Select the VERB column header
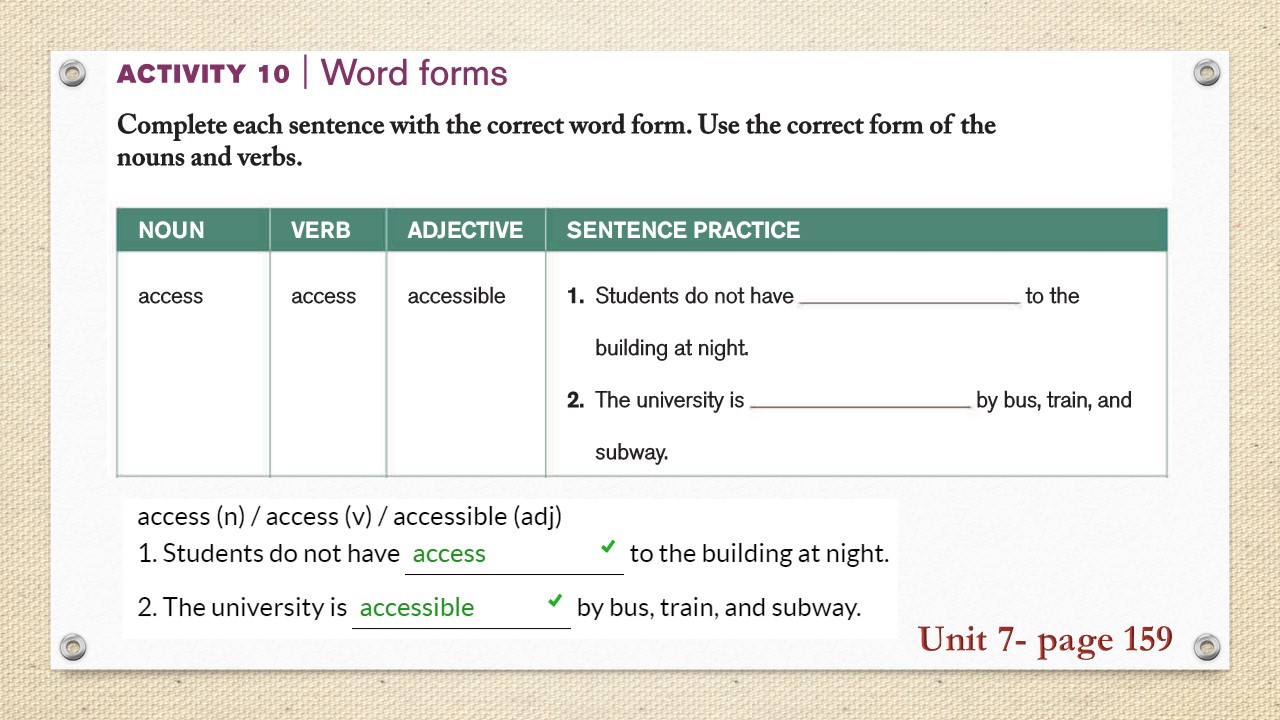Screen dimensions: 1280x720 (322, 230)
